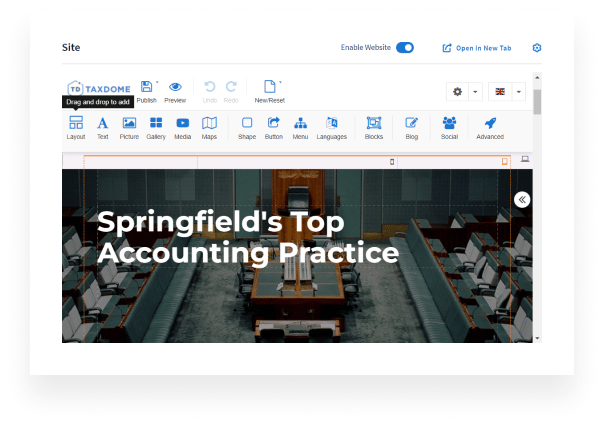
Task: Choose the Picture tool
Action: click(x=129, y=127)
